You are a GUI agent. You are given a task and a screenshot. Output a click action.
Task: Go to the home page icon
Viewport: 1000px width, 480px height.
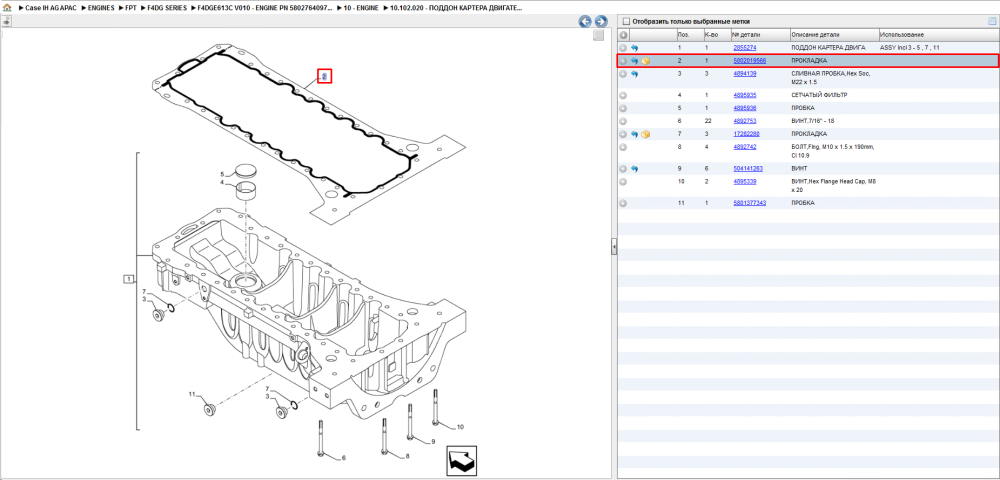click(x=7, y=10)
